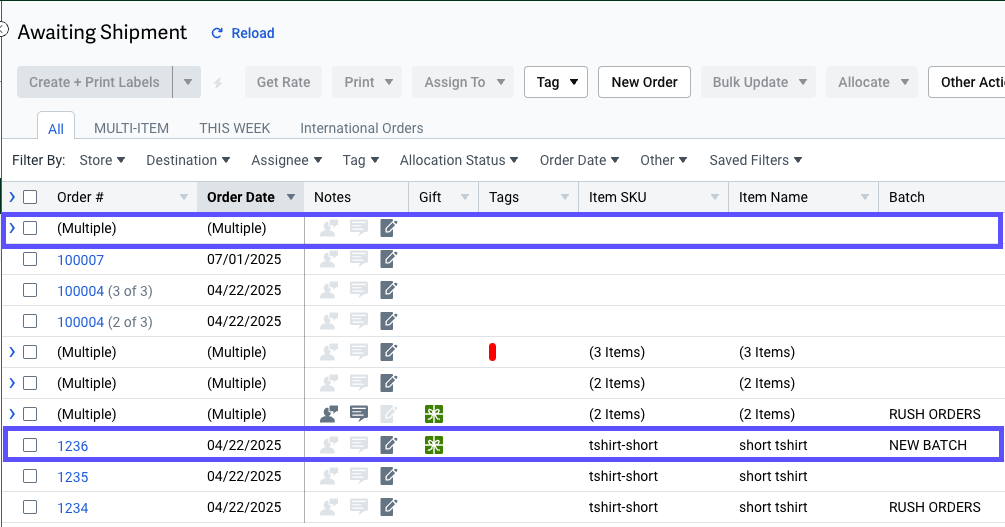Open the Tag toolbar dropdown button
The width and height of the screenshot is (1005, 527).
[x=556, y=82]
